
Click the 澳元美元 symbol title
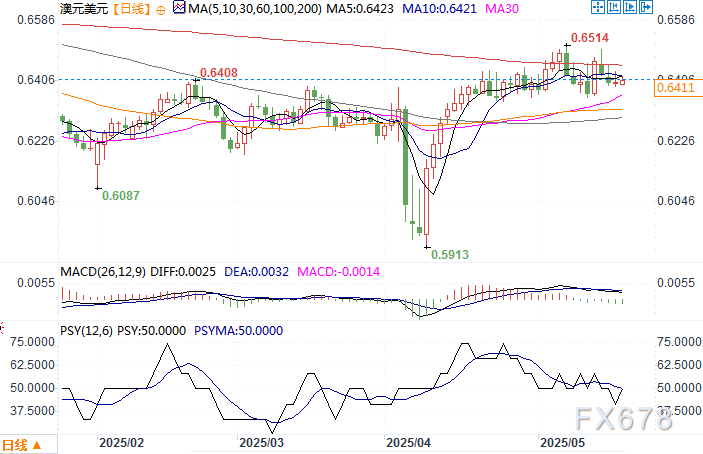point(84,9)
